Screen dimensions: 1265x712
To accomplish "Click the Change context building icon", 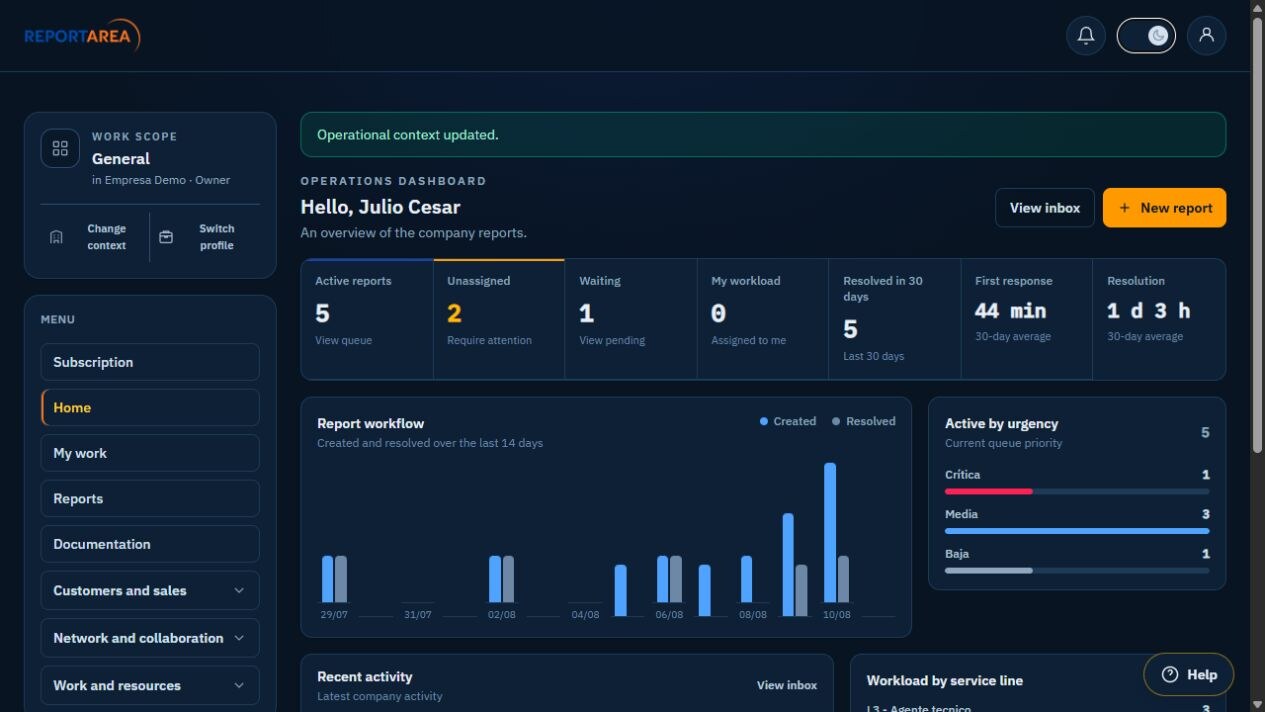I will coord(57,237).
